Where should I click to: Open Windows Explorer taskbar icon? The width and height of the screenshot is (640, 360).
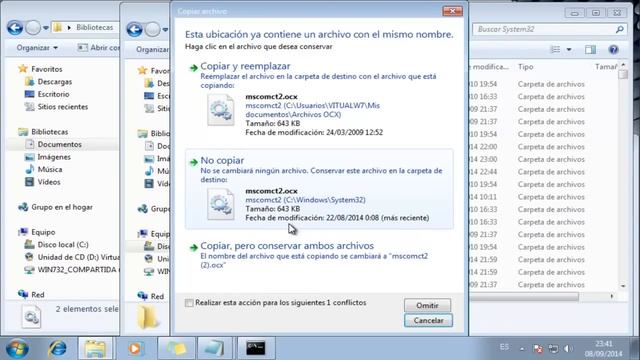[x=95, y=349]
